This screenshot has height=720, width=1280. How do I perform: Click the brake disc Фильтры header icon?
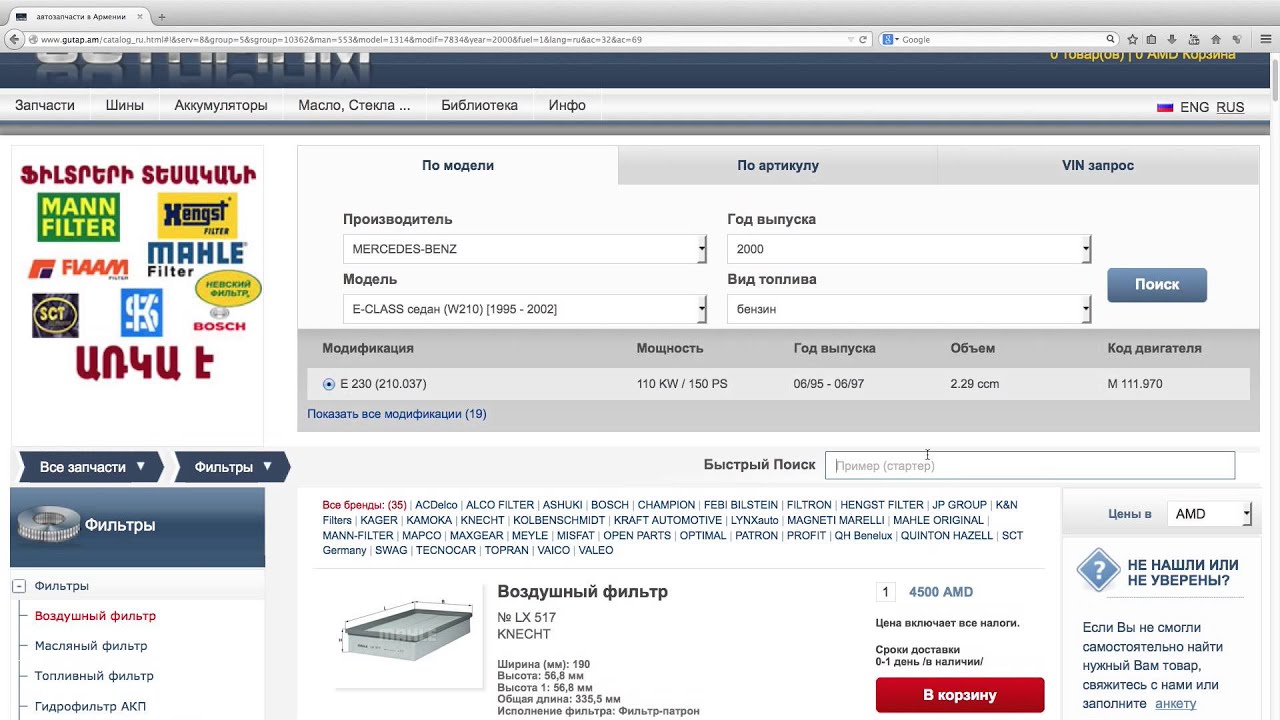tap(48, 524)
